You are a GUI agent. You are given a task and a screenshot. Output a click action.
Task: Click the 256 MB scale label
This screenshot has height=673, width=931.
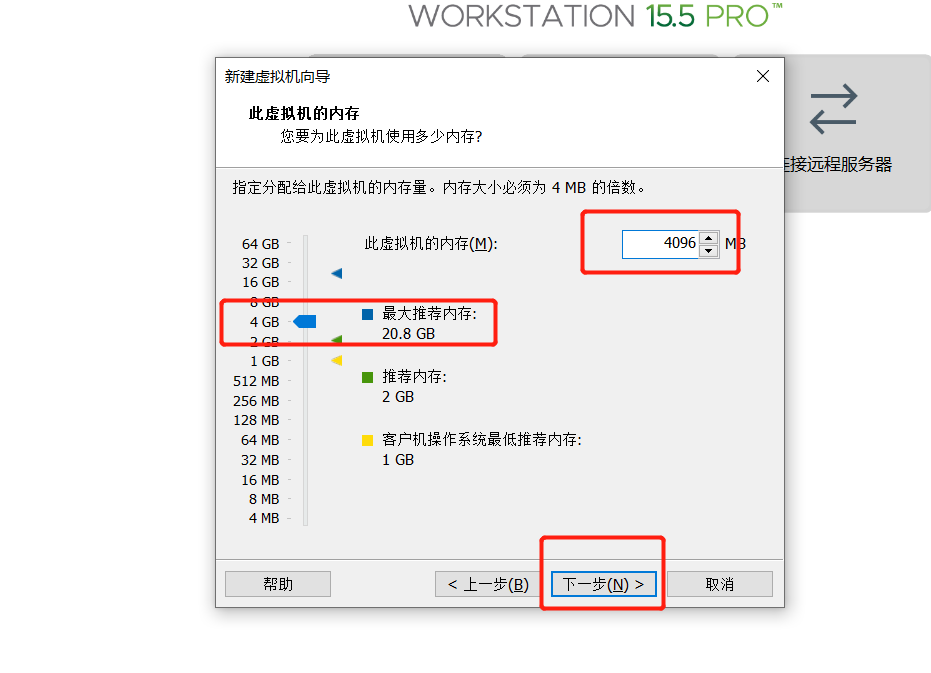256,401
